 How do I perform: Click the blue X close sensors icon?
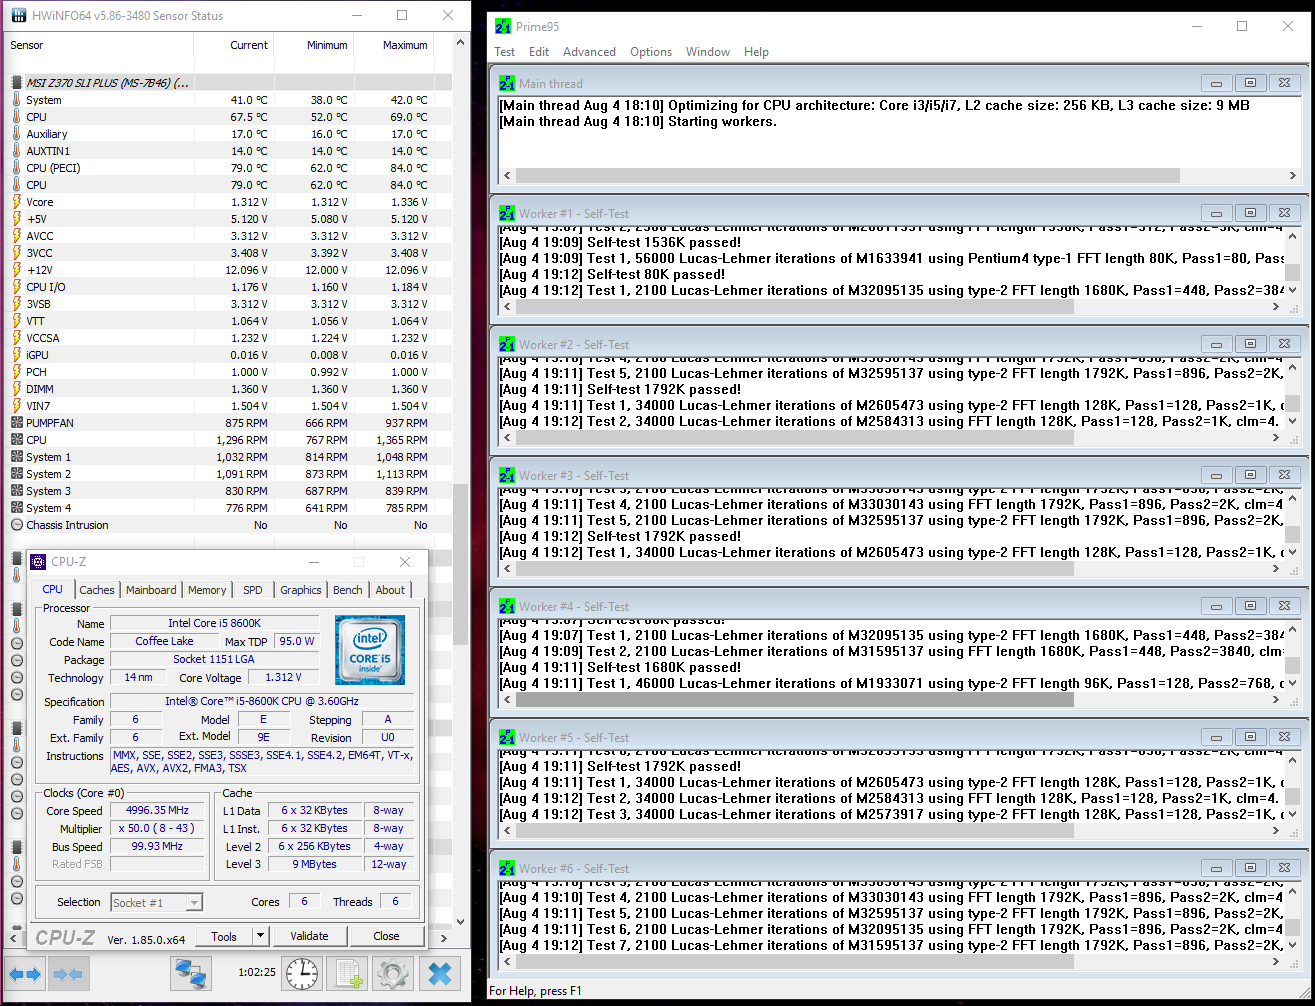[x=439, y=973]
